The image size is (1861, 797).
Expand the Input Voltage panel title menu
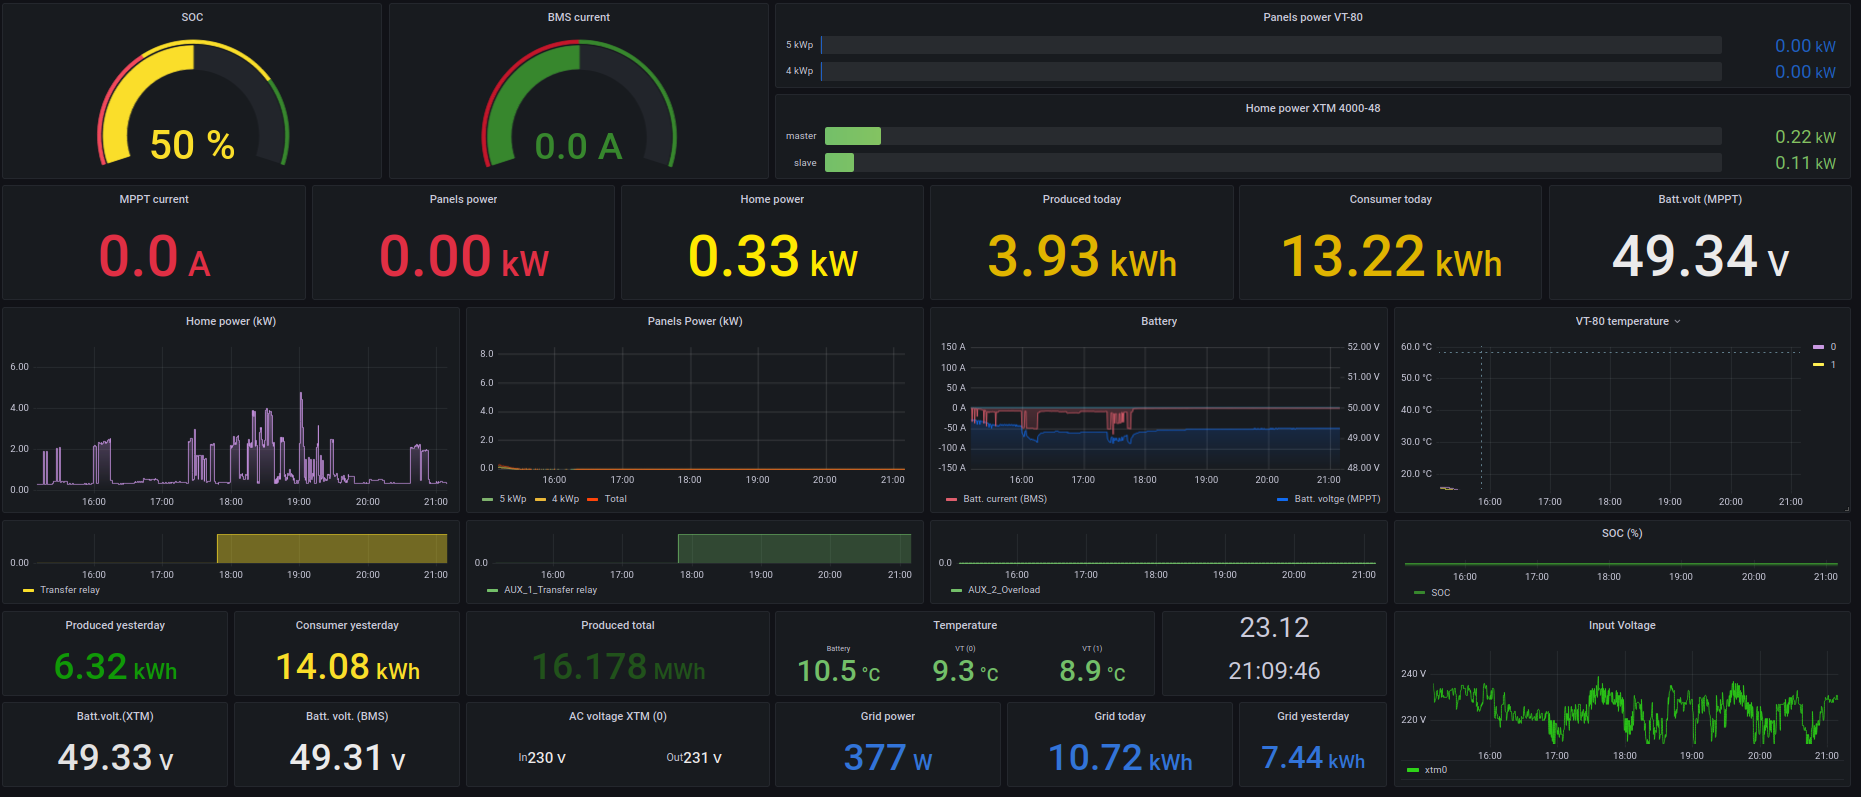(x=1621, y=625)
